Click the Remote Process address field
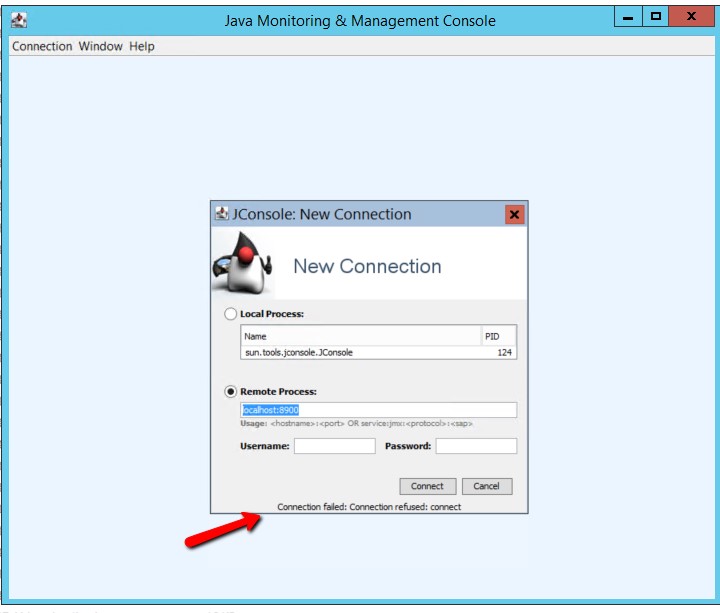Screen dimensions: 720x613 pyautogui.click(x=378, y=410)
